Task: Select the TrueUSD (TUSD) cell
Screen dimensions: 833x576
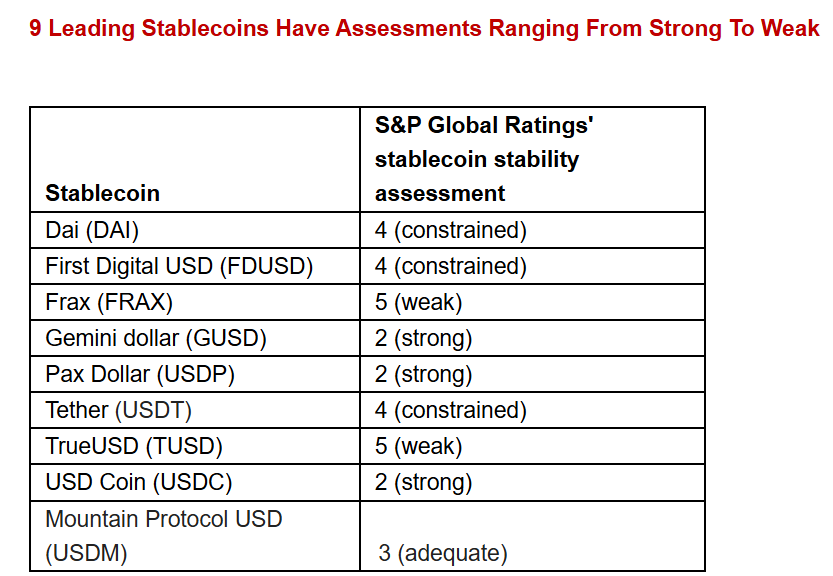Action: 134,446
